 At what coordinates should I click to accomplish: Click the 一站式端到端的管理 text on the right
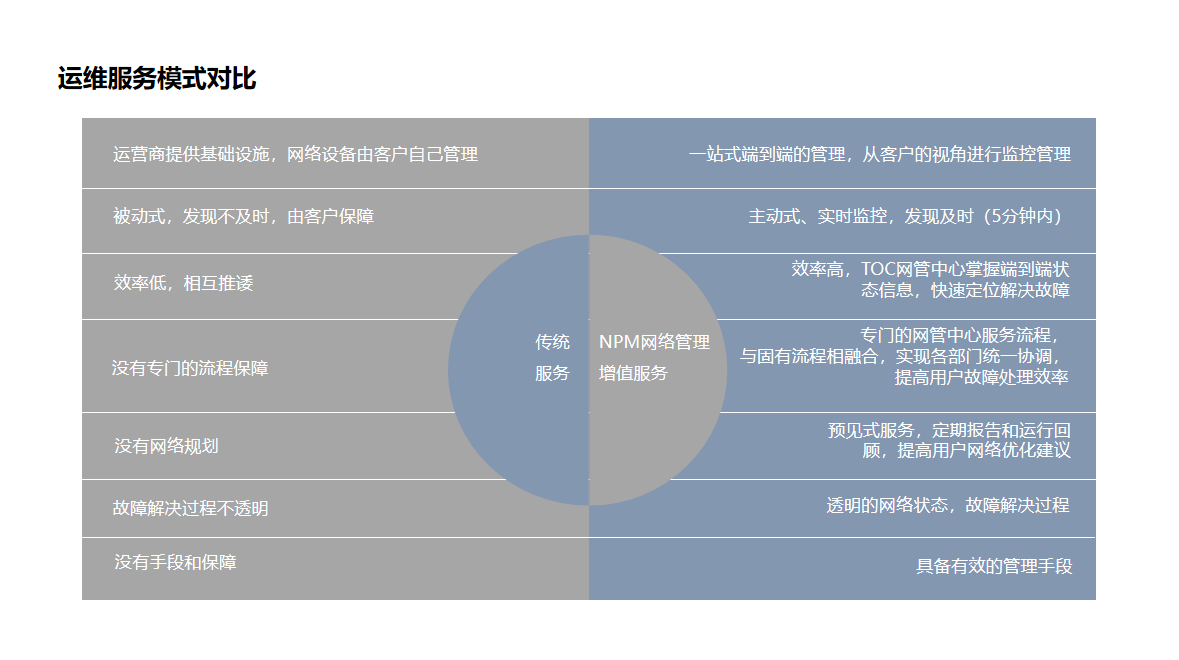click(x=768, y=154)
